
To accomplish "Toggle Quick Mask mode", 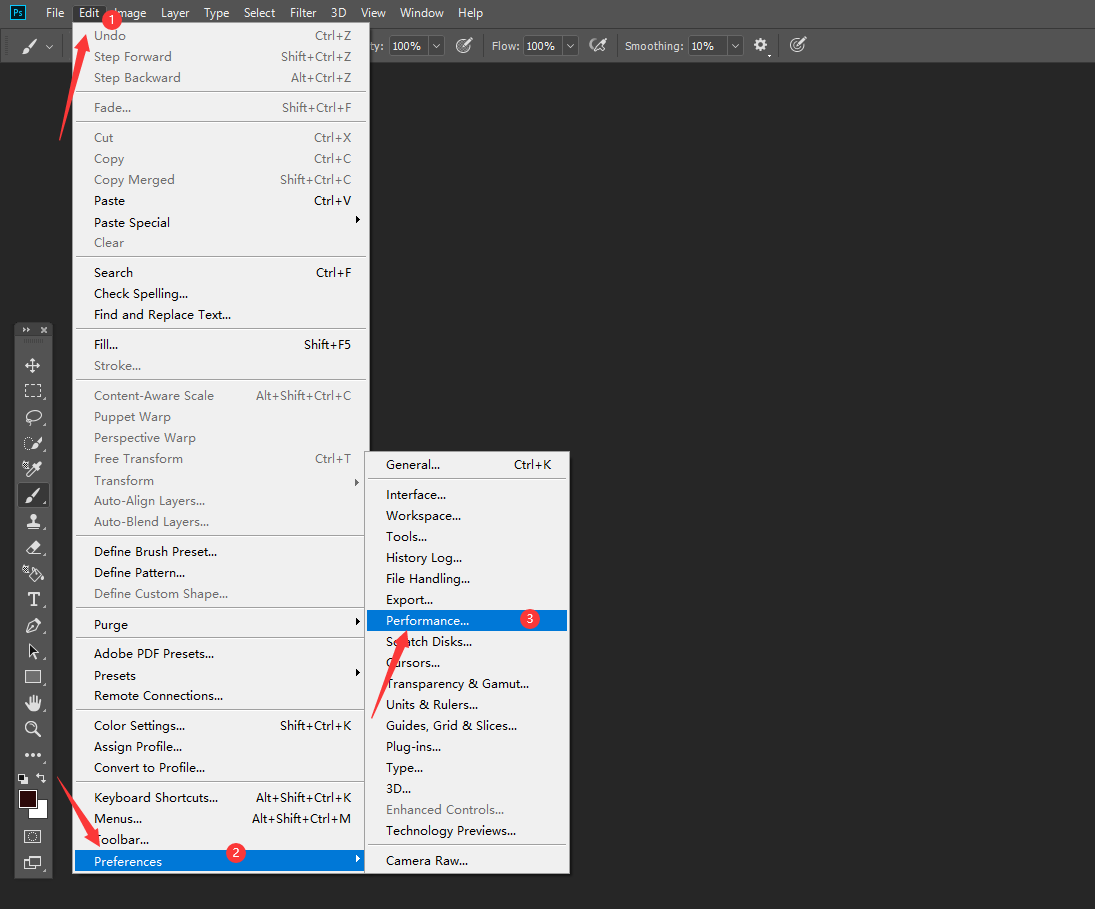I will pos(33,836).
